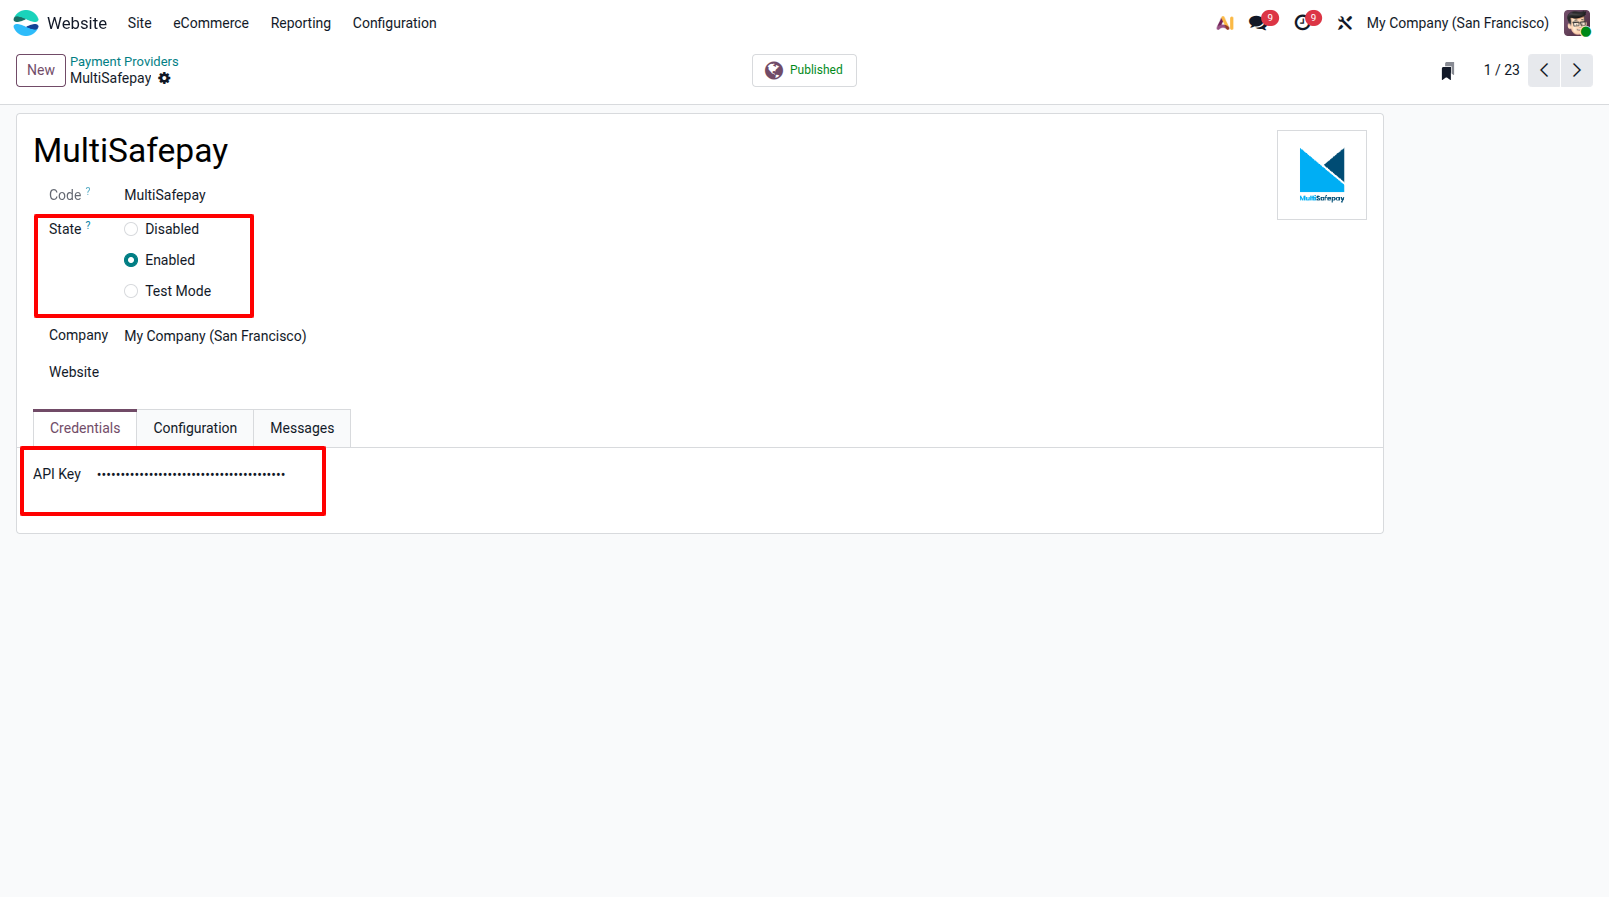This screenshot has height=897, width=1609.
Task: Open the user avatar menu
Action: [1577, 23]
